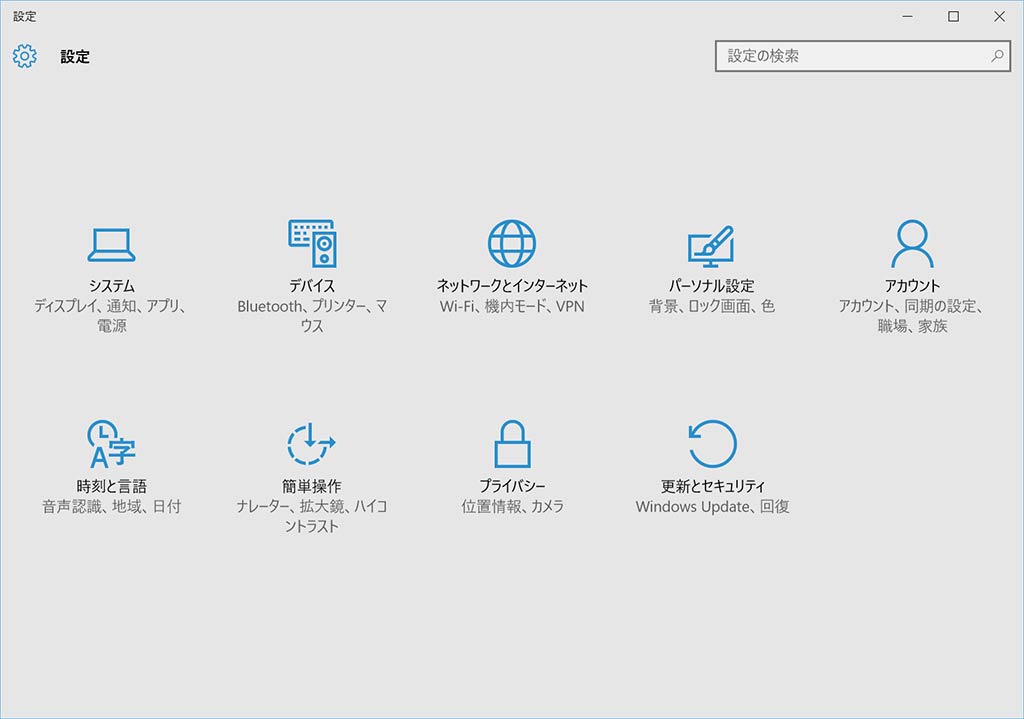Screen dimensions: 1024x719
Task: Select the デバイス title label
Action: click(312, 285)
